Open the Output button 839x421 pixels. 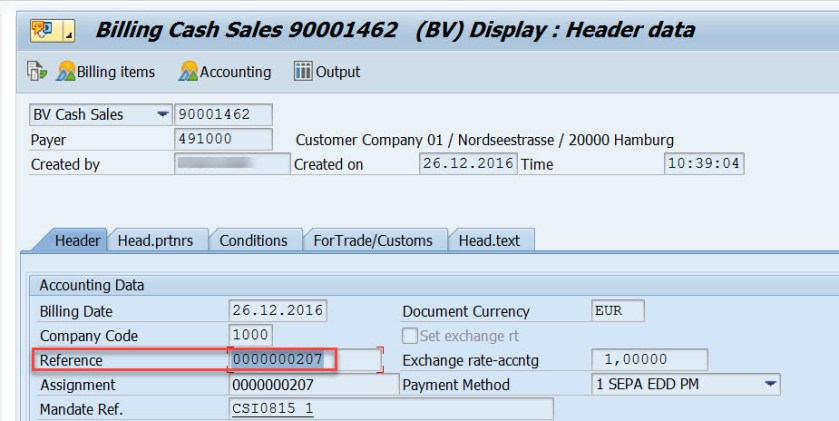tap(327, 72)
